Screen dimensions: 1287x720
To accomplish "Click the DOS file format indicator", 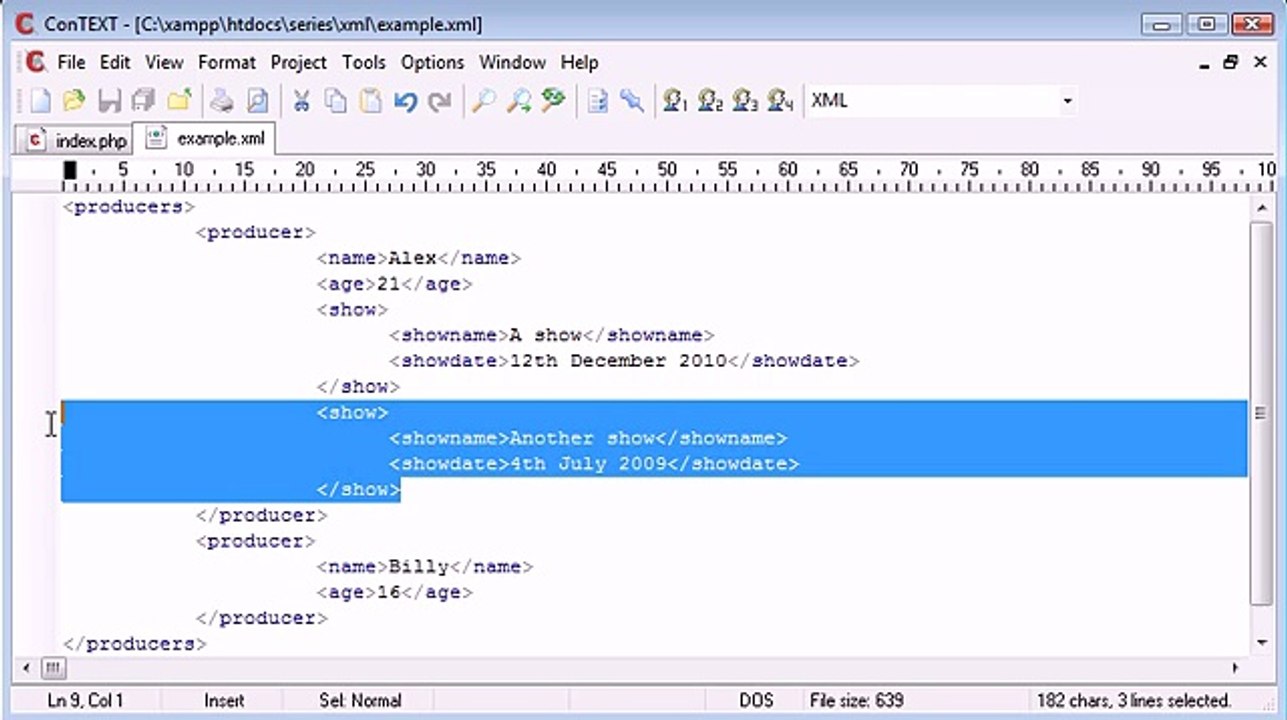I will 756,701.
